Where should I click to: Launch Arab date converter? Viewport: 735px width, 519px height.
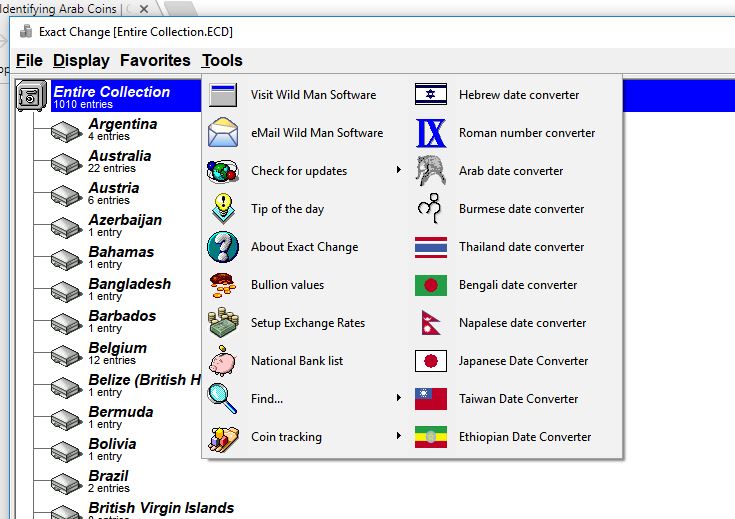[x=511, y=171]
